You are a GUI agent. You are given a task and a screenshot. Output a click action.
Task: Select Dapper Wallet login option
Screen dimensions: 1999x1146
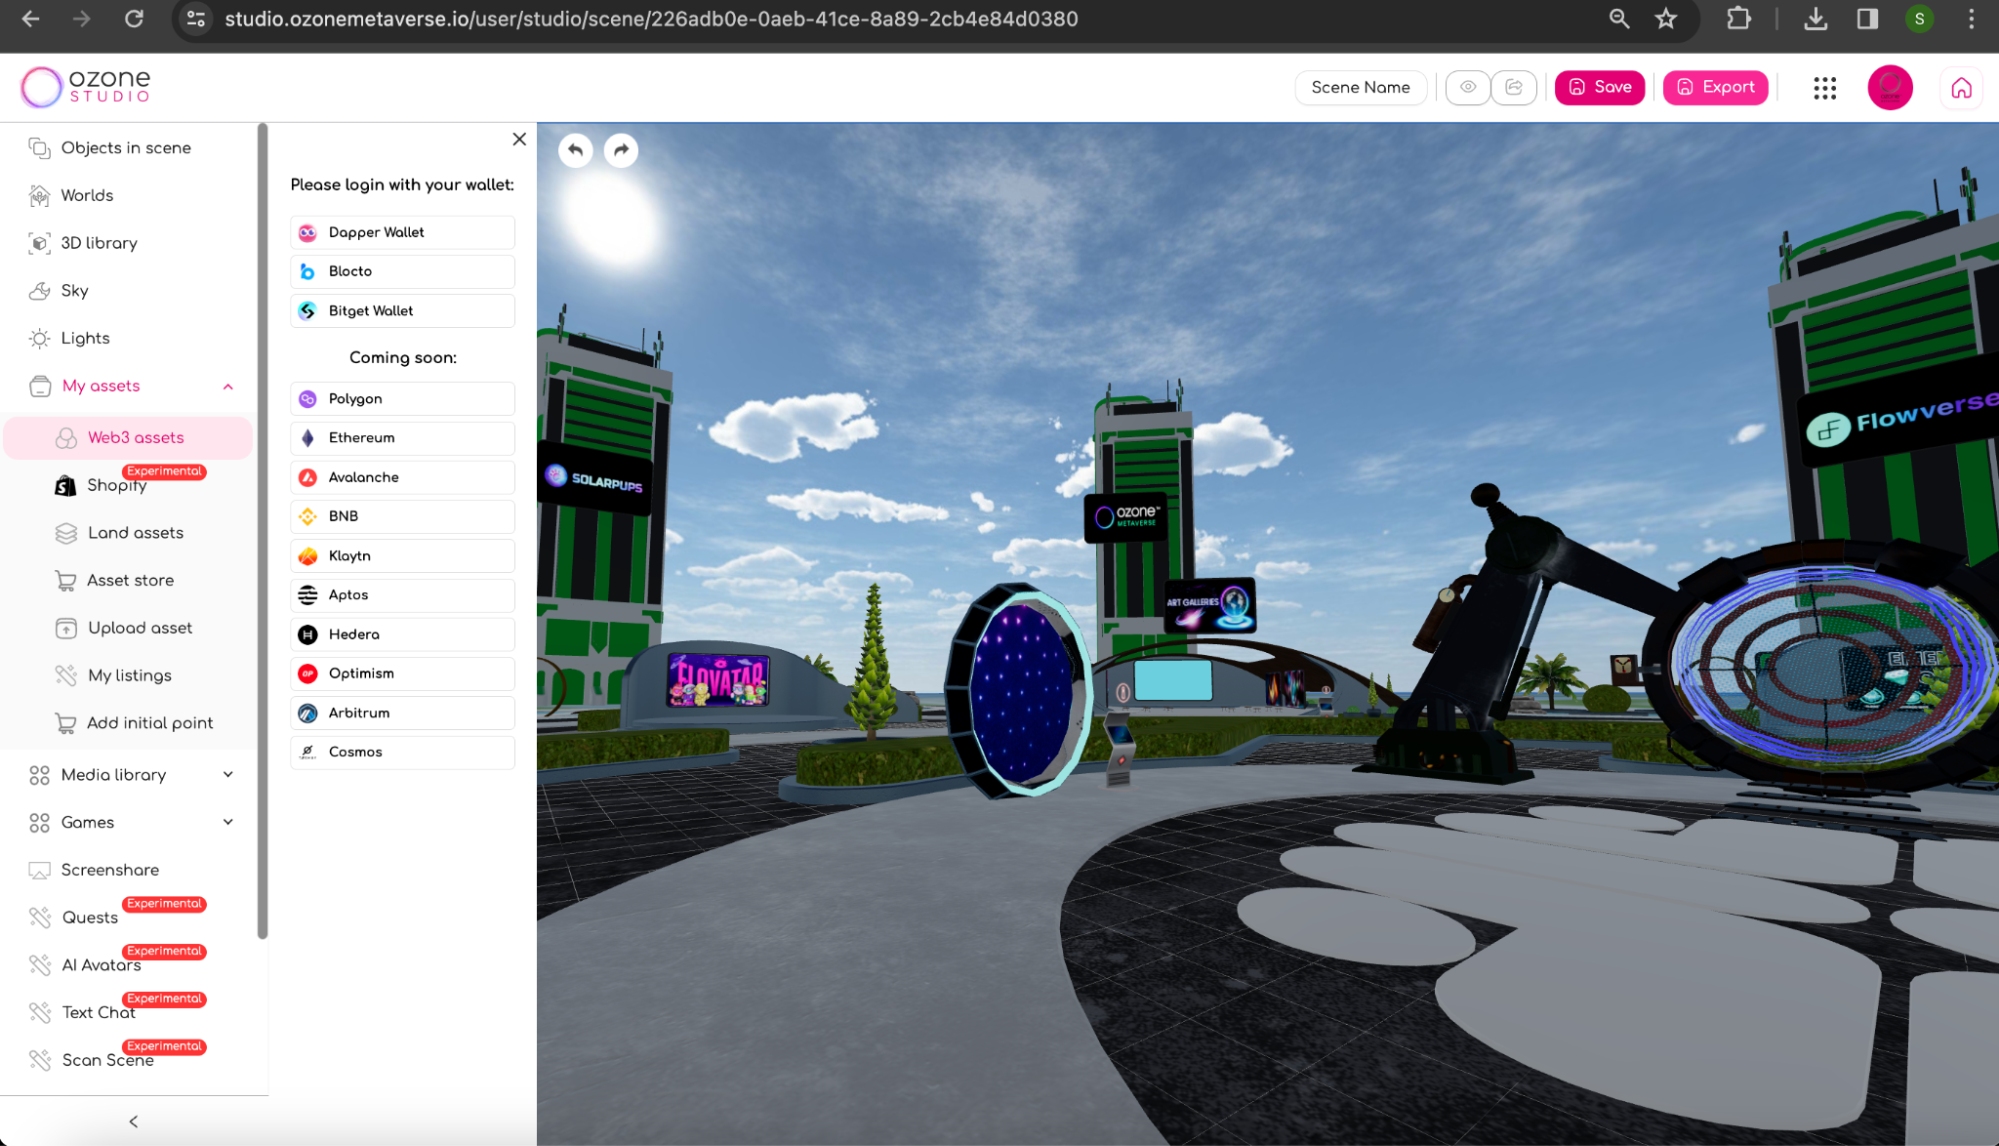[x=402, y=231]
